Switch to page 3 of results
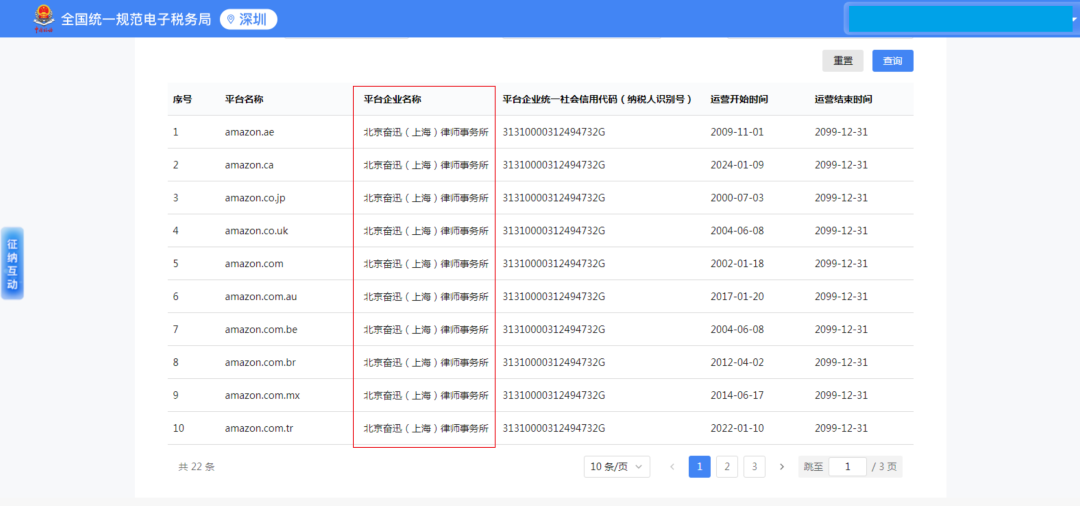This screenshot has width=1080, height=506. tap(754, 467)
